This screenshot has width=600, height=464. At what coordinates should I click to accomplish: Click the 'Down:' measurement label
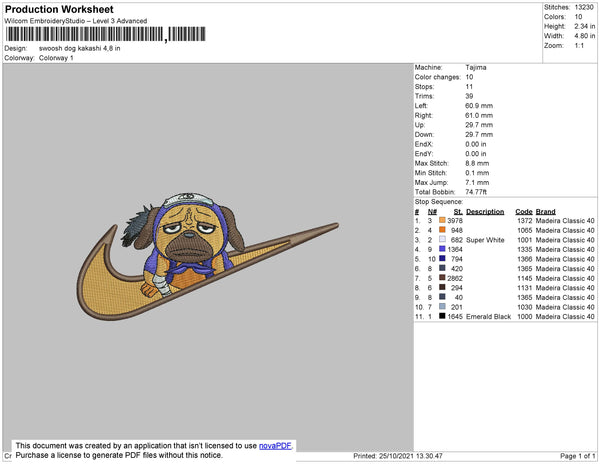tap(424, 134)
